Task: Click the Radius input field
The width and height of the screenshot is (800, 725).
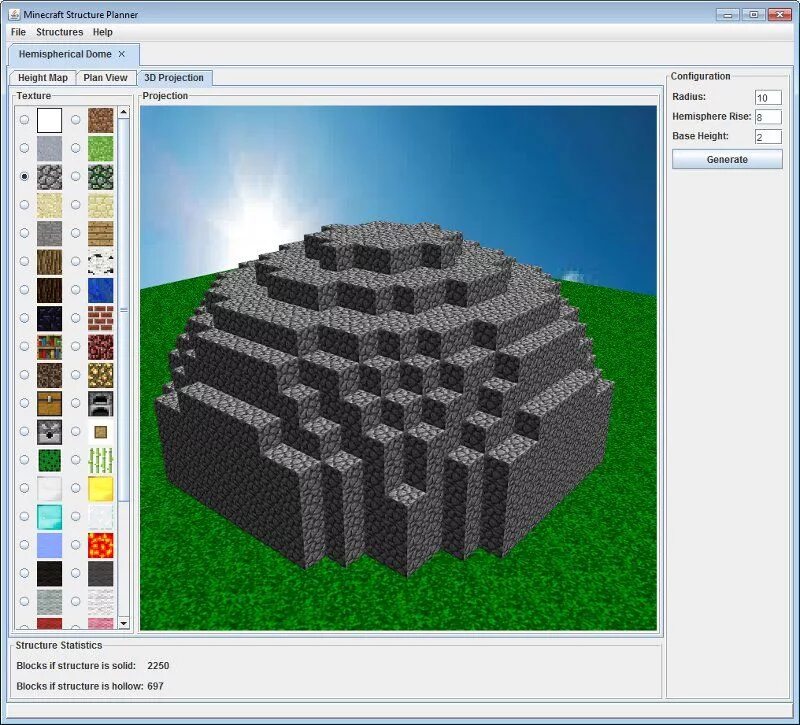Action: coord(768,97)
